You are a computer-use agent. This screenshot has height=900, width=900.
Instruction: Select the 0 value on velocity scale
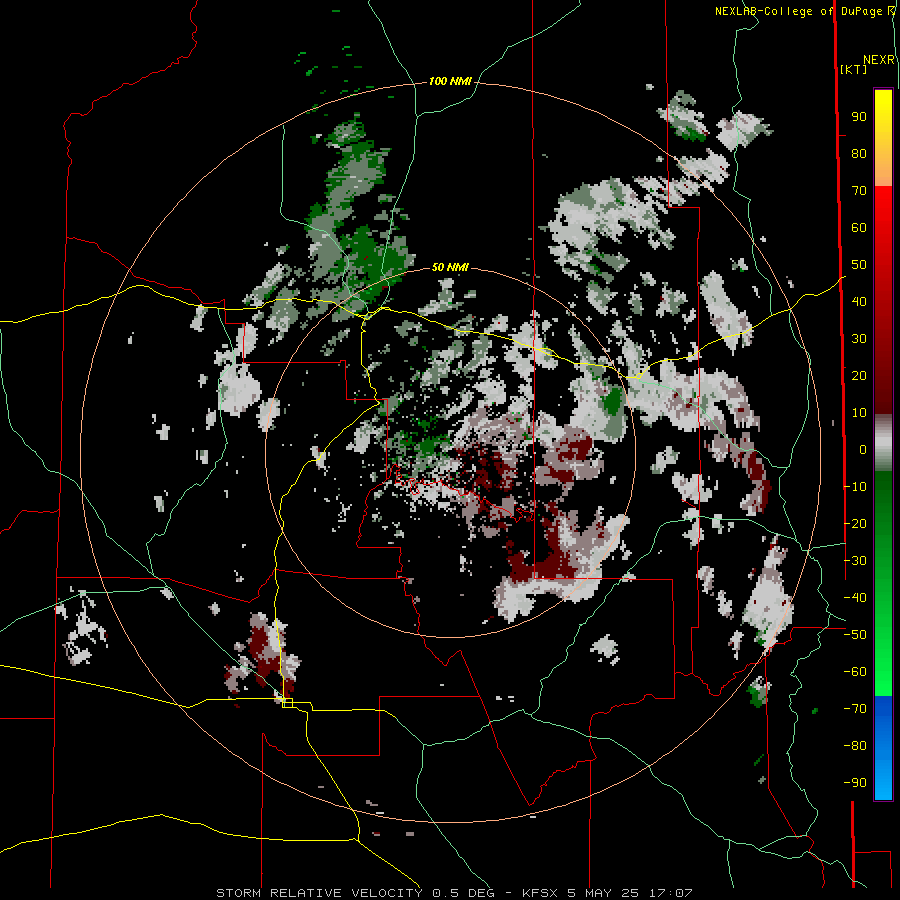pos(863,450)
